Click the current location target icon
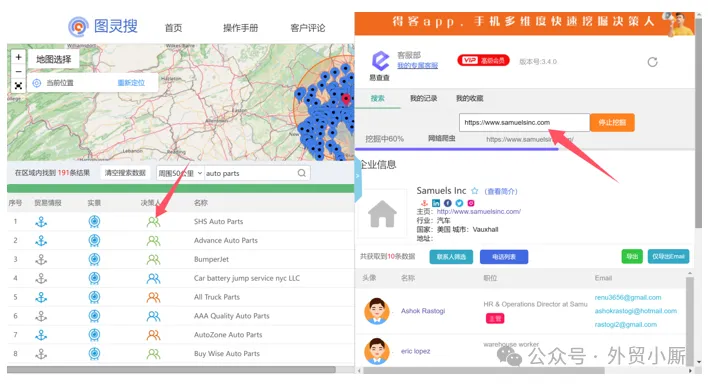The width and height of the screenshot is (708, 384). tap(37, 83)
